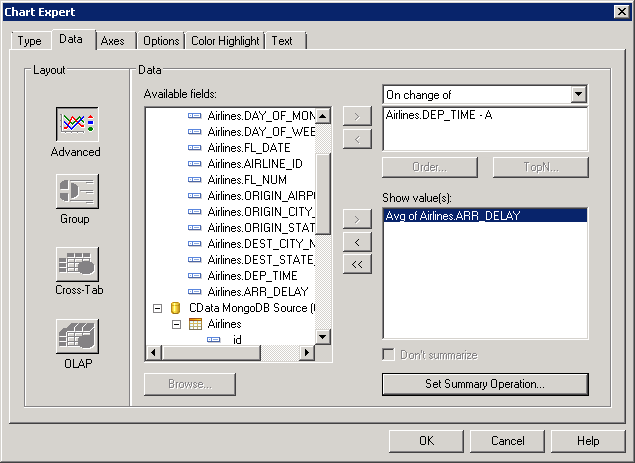635x463 pixels.
Task: Switch to the Axes tab
Action: tap(113, 41)
